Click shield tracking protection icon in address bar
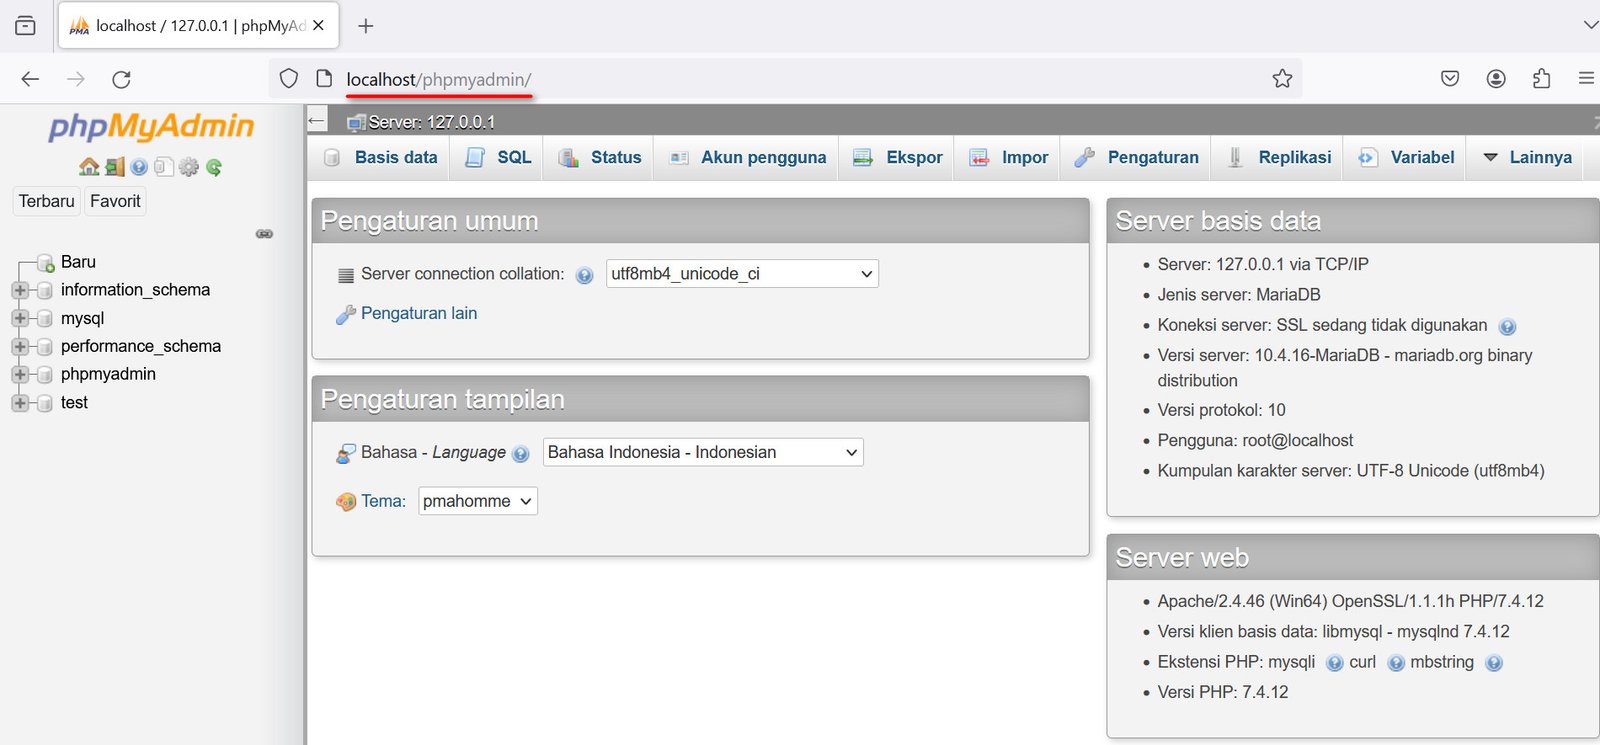The width and height of the screenshot is (1600, 745). click(x=289, y=79)
